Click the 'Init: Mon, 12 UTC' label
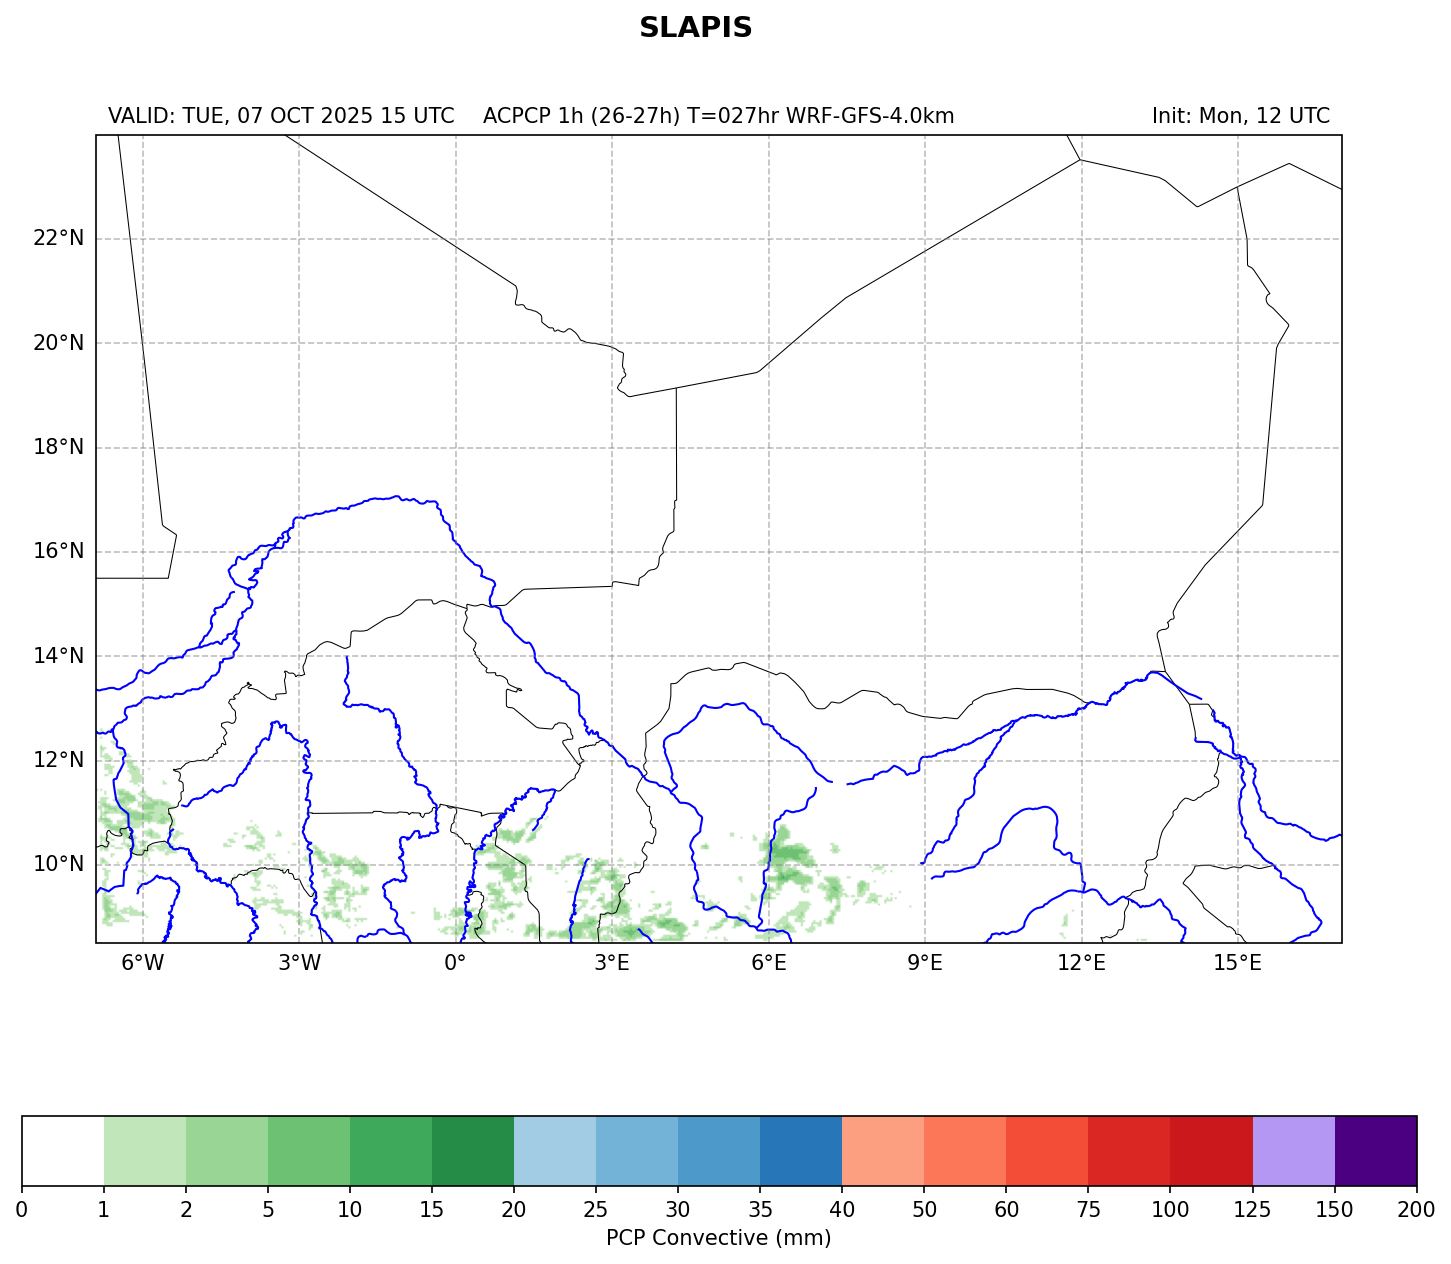The width and height of the screenshot is (1451, 1264). (1240, 116)
